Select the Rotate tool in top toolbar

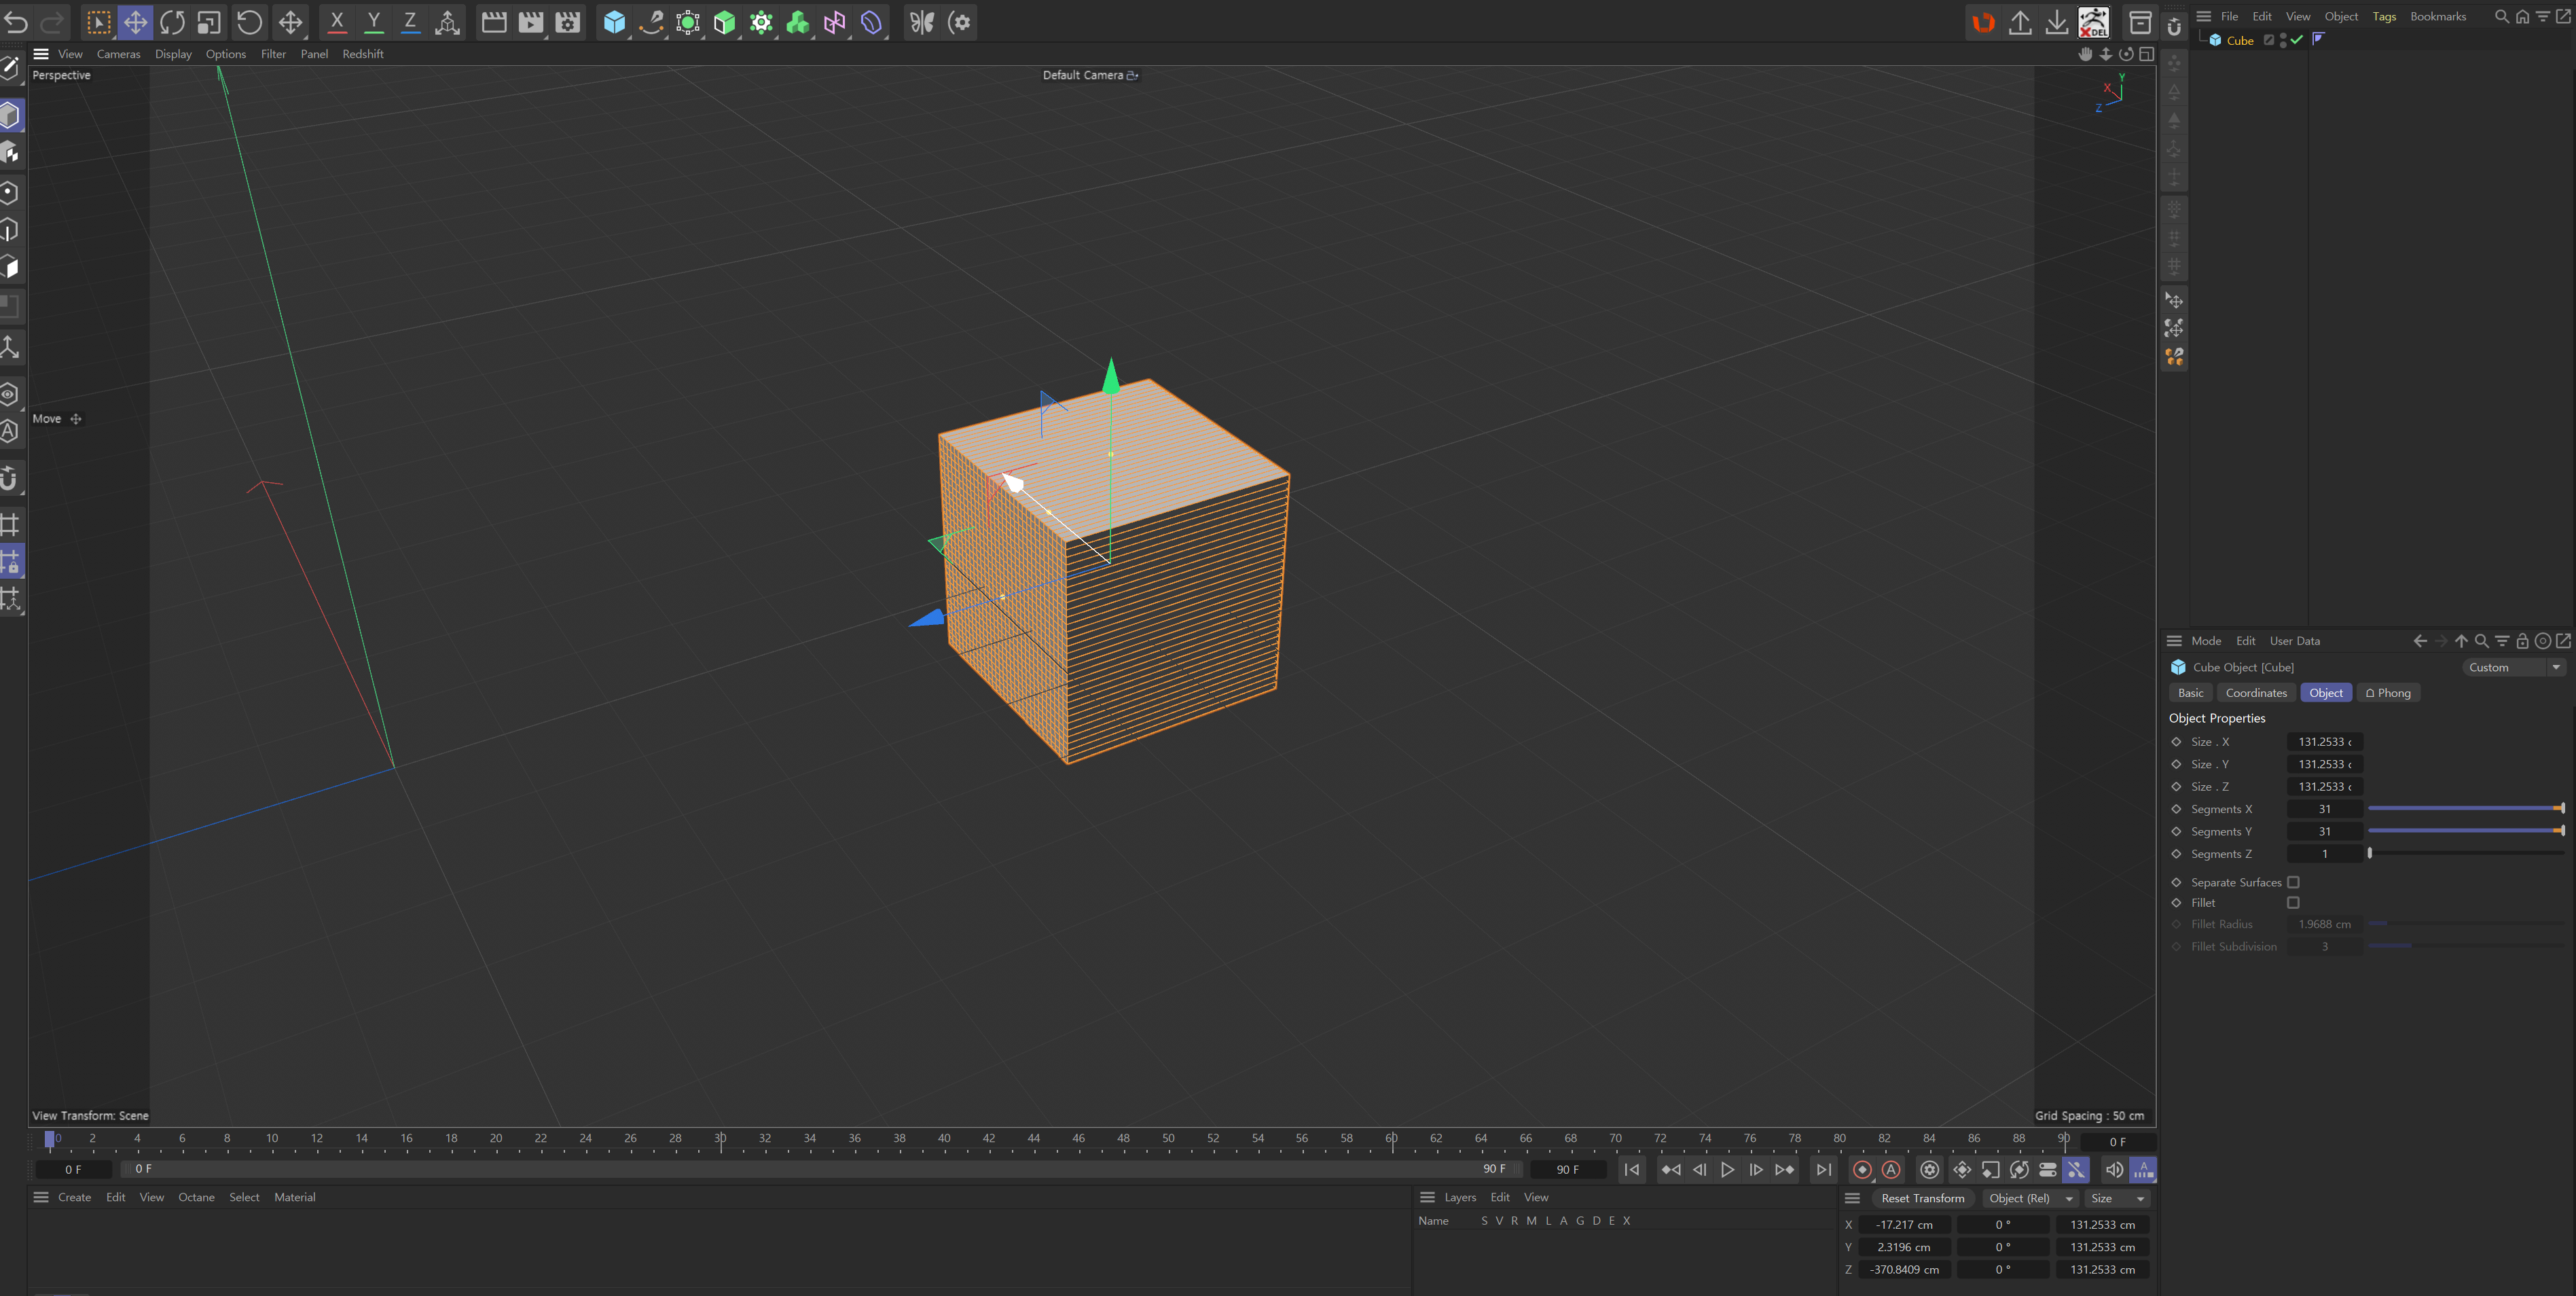point(172,22)
